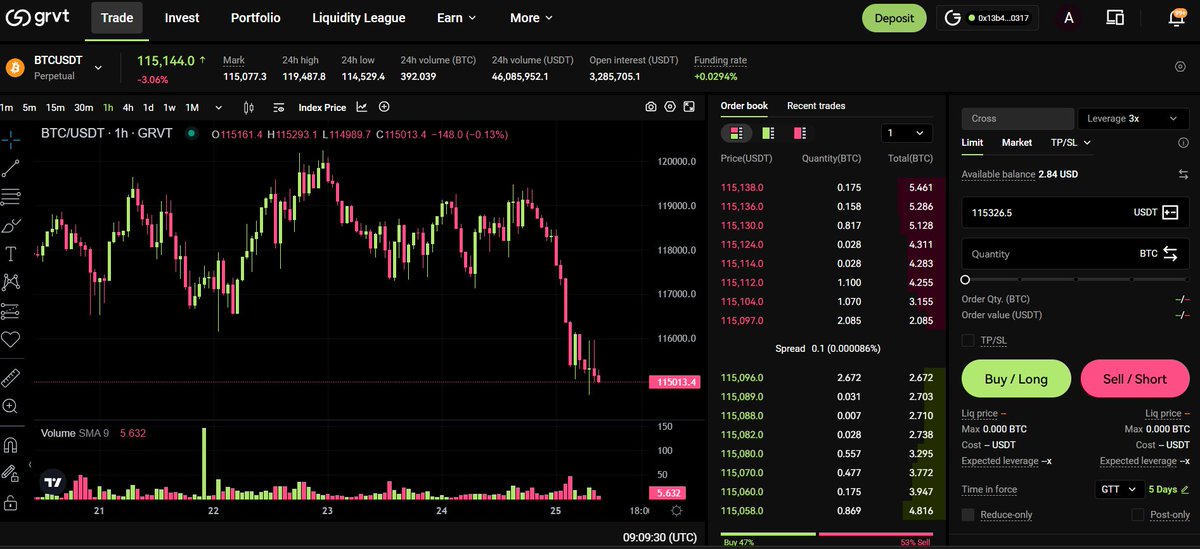Image resolution: width=1200 pixels, height=549 pixels.
Task: Click the transfer arrows beside Available balance
Action: pos(1183,174)
